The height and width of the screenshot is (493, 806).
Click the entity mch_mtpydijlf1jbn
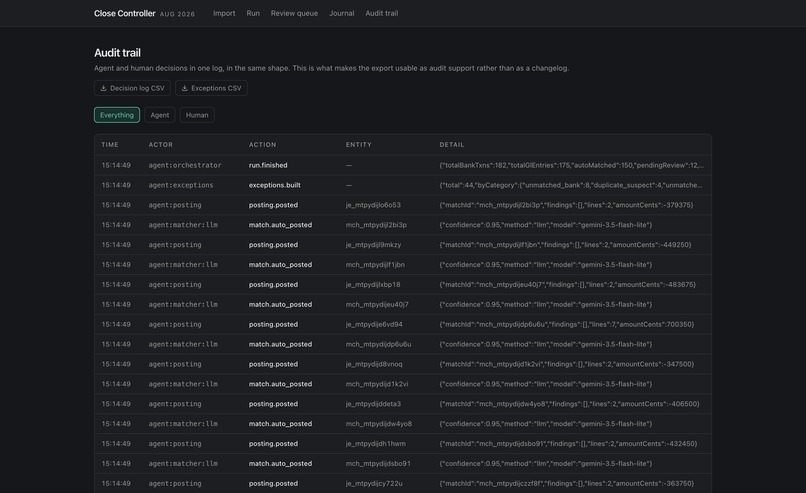point(375,265)
